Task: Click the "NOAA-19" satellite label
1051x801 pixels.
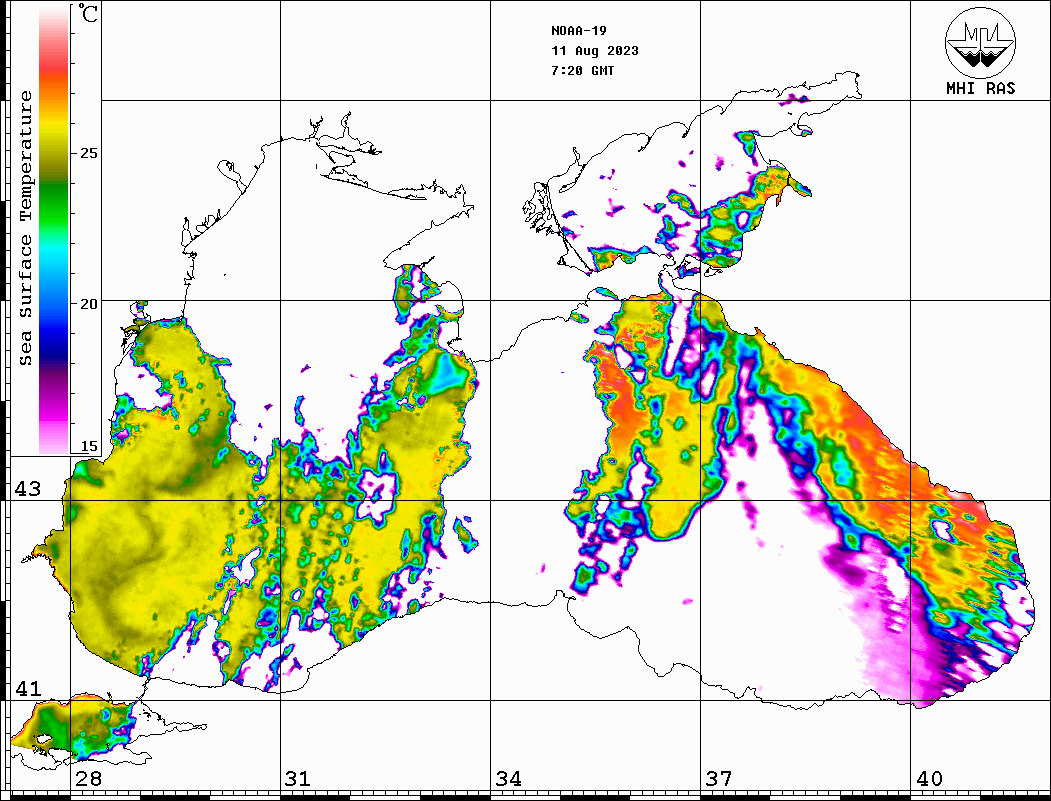Action: 578,31
